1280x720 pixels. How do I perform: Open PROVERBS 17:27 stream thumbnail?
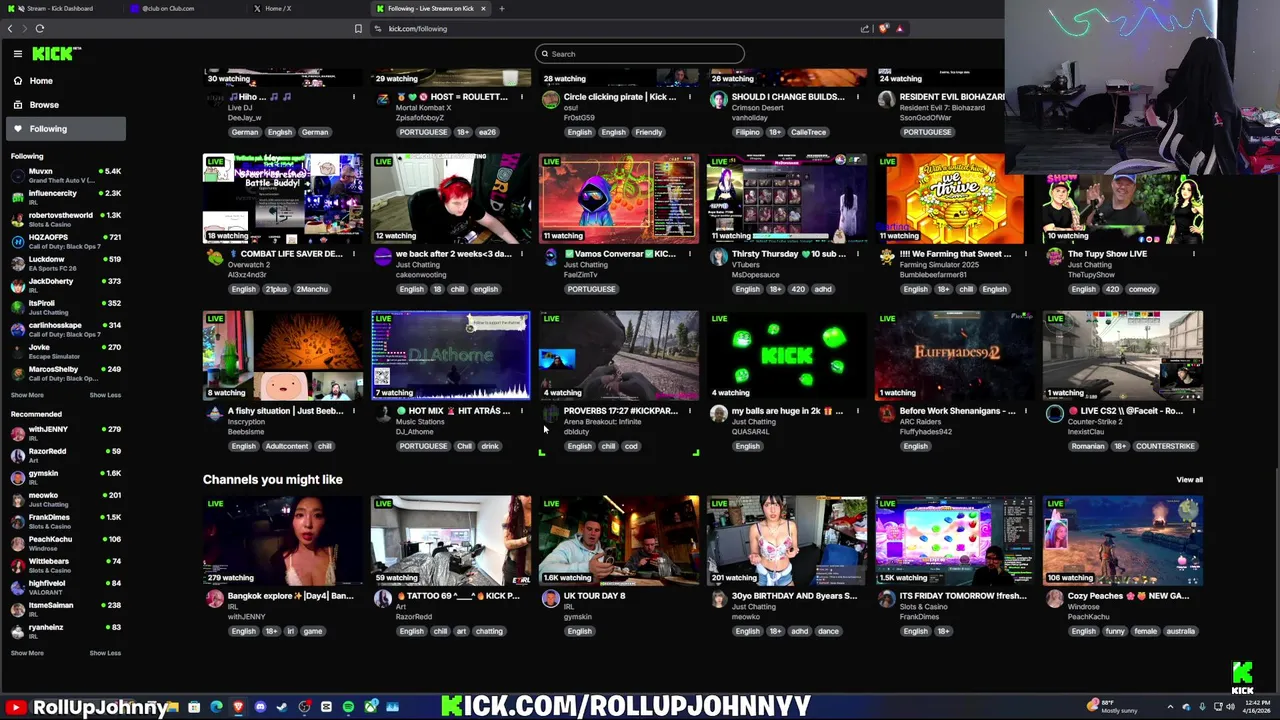point(619,356)
